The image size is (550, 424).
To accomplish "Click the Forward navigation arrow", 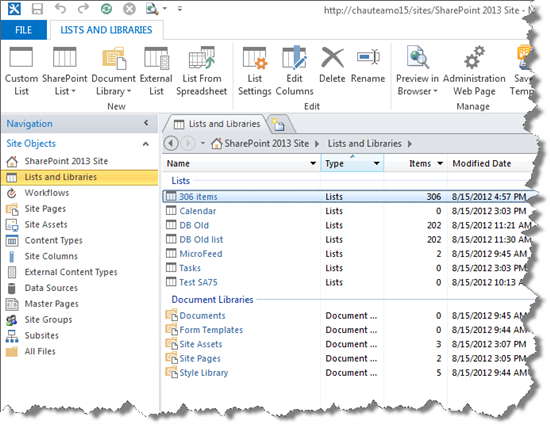I will tap(188, 143).
